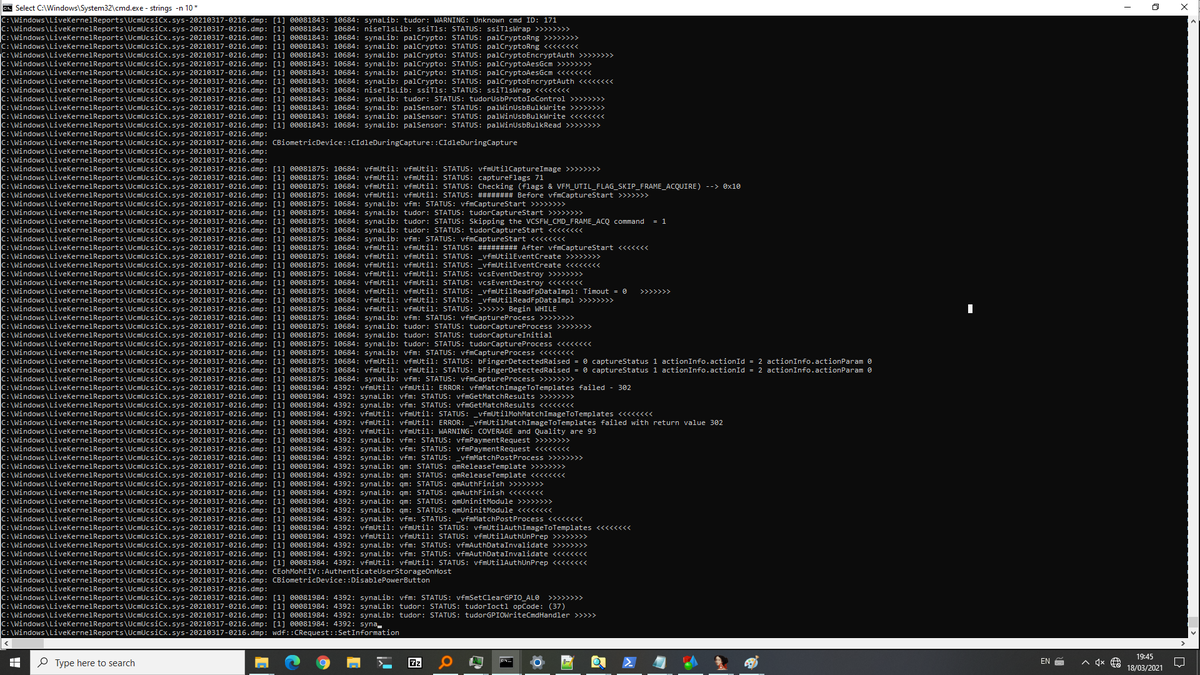The image size is (1200, 675).
Task: Open the cmd.exe title bar system menu icon
Action: click(7, 7)
